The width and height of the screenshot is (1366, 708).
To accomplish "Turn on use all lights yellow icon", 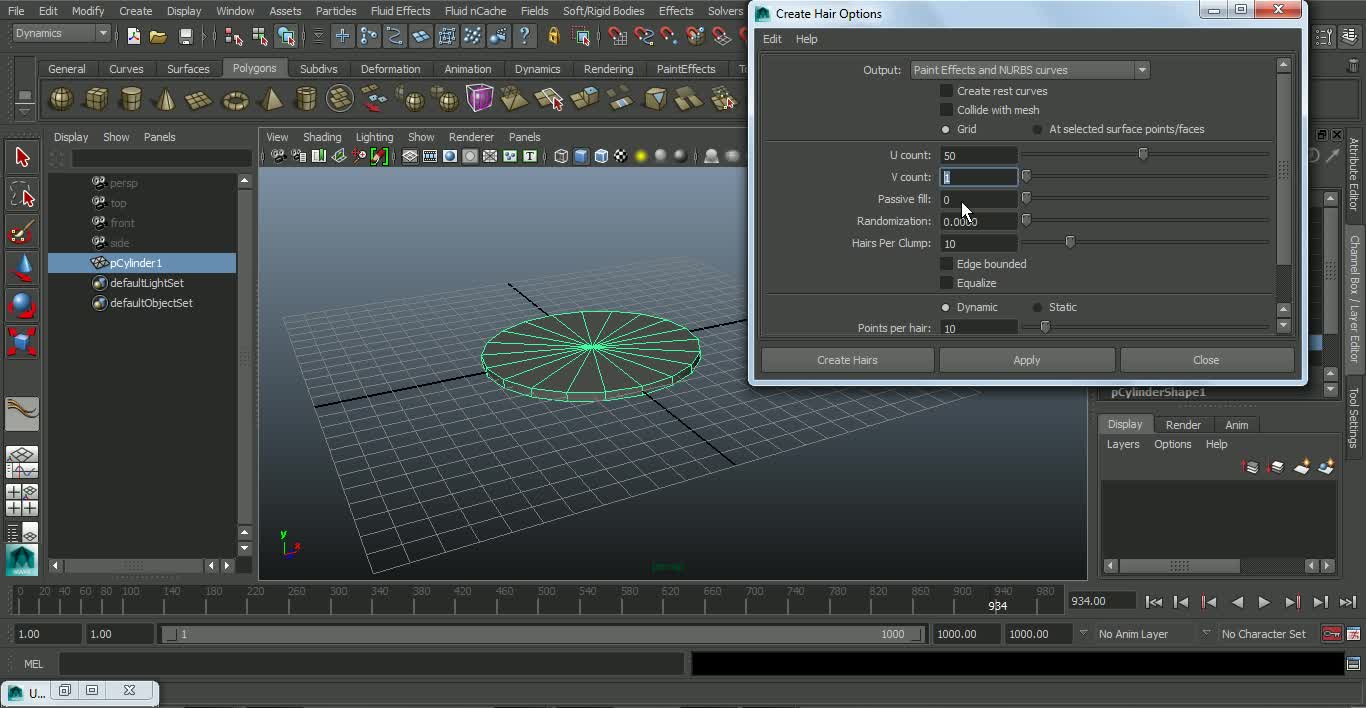I will click(641, 156).
